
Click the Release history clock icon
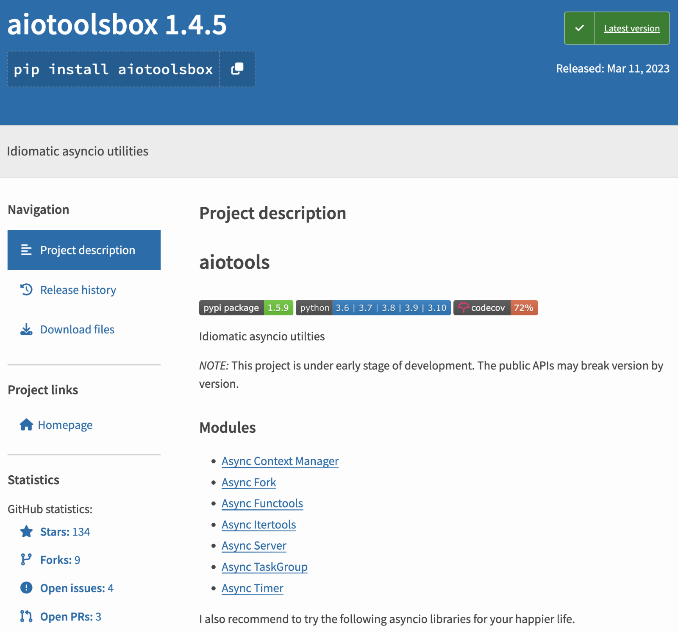coord(26,290)
